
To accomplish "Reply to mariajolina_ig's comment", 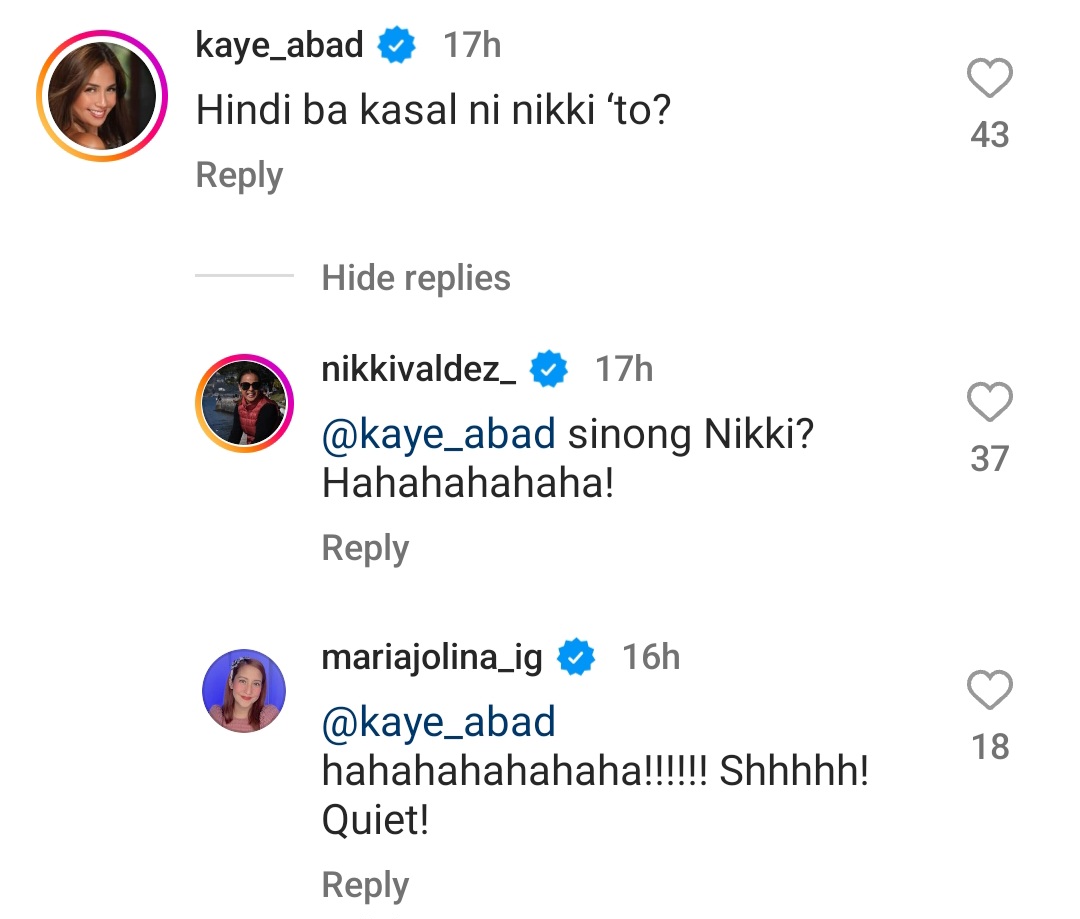I will tap(365, 885).
